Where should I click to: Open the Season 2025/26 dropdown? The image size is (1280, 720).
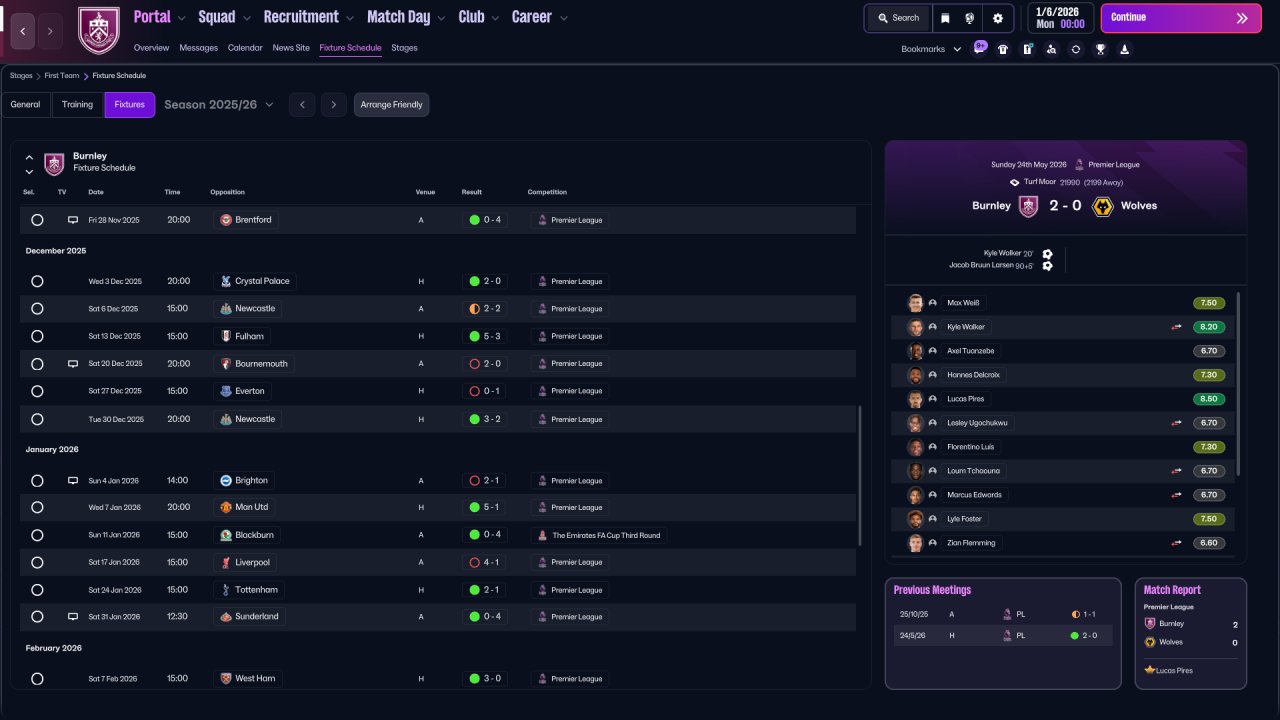(x=219, y=105)
